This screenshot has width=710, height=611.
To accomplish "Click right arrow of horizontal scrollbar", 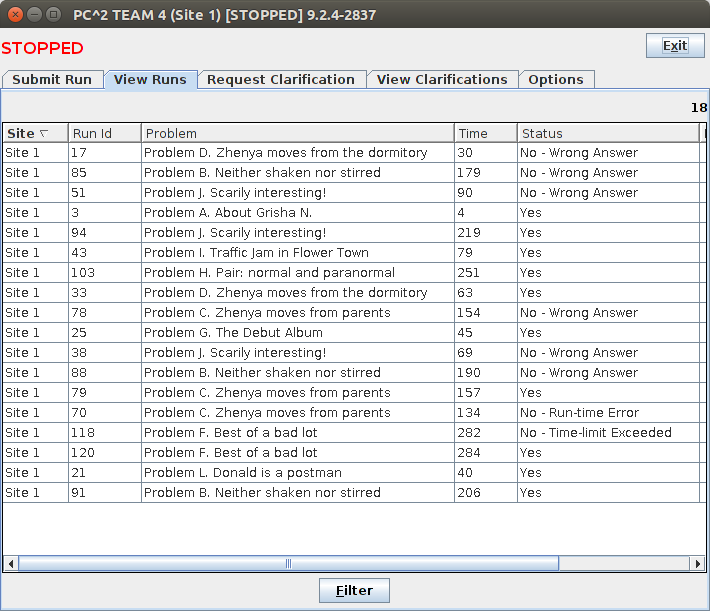I will tap(697, 564).
